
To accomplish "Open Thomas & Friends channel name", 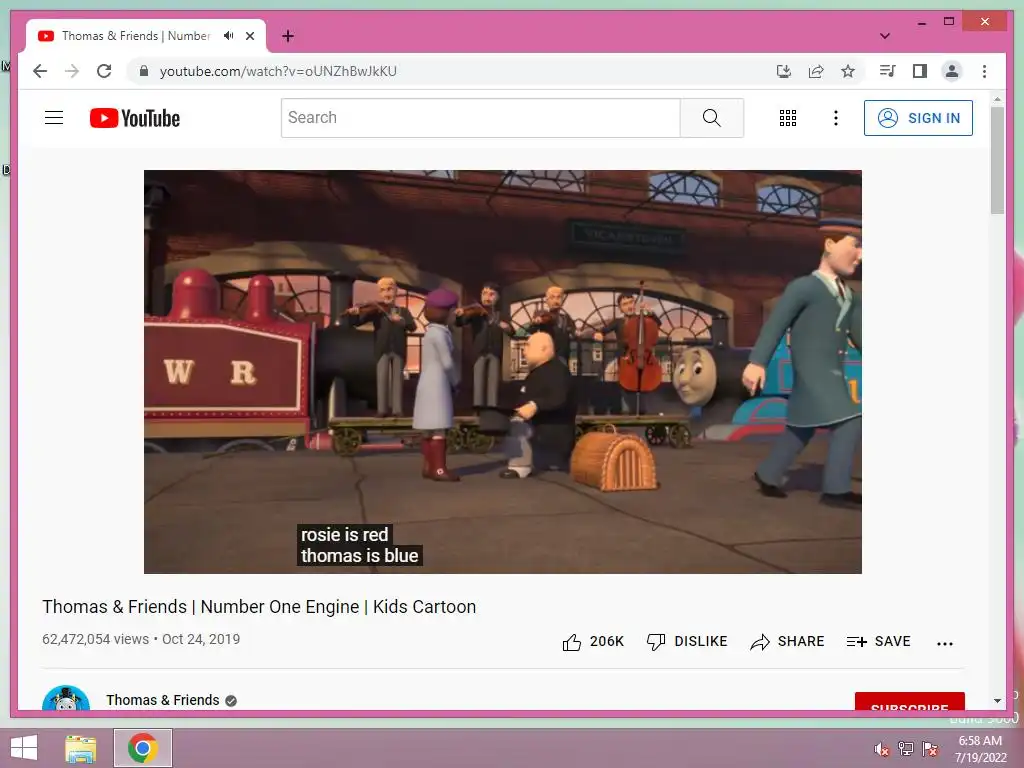I will pos(163,700).
